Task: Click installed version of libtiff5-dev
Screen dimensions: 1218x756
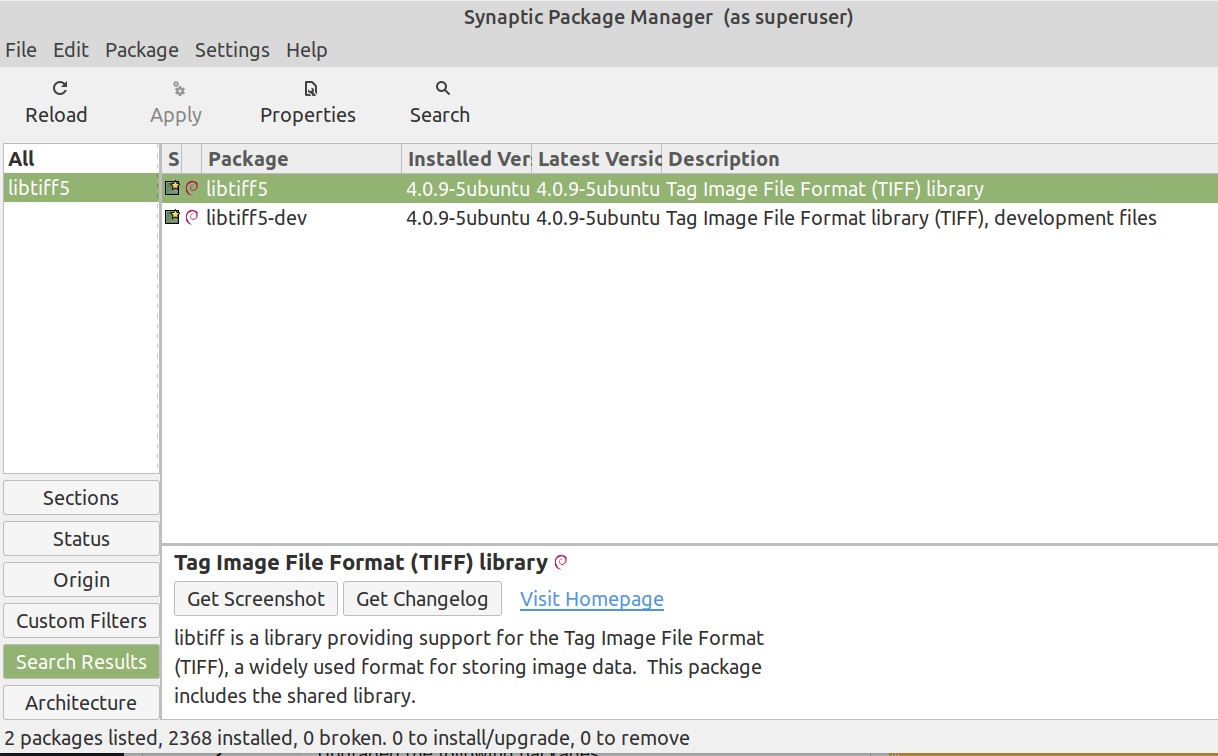Action: click(x=468, y=217)
